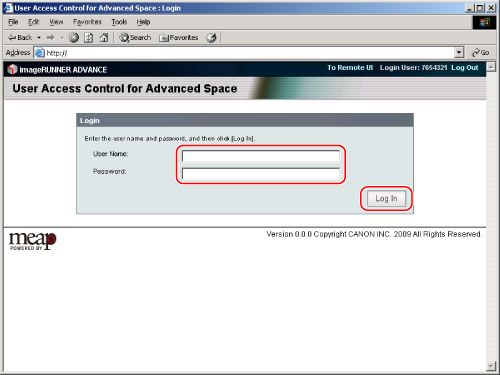
Task: Open the Favorites menu
Action: pos(87,22)
